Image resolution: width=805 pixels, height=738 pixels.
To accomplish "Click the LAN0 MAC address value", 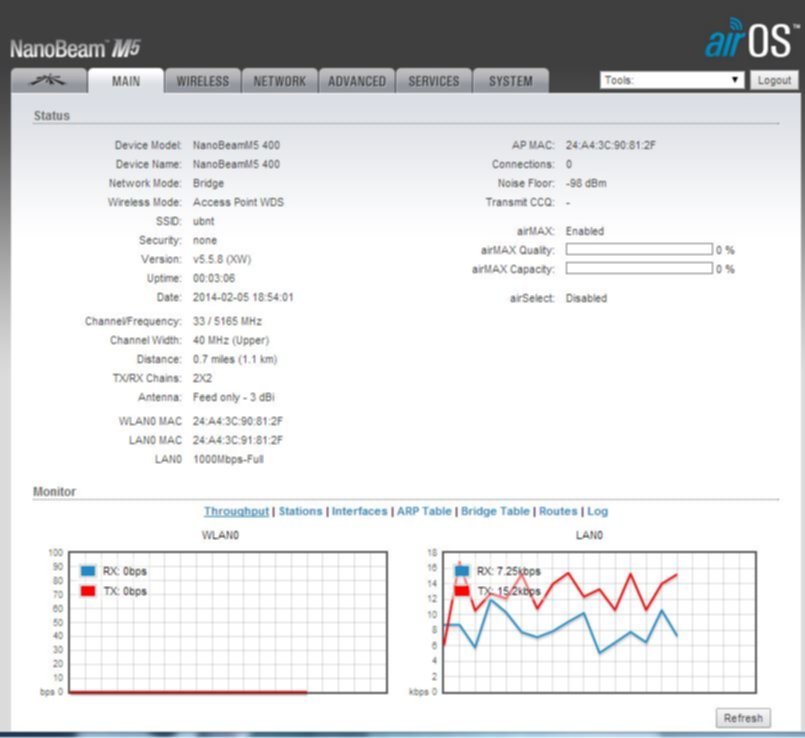I will pyautogui.click(x=238, y=441).
